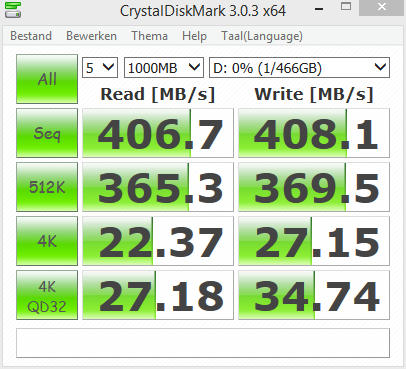Start the Seq benchmark
406x369 pixels.
click(47, 133)
